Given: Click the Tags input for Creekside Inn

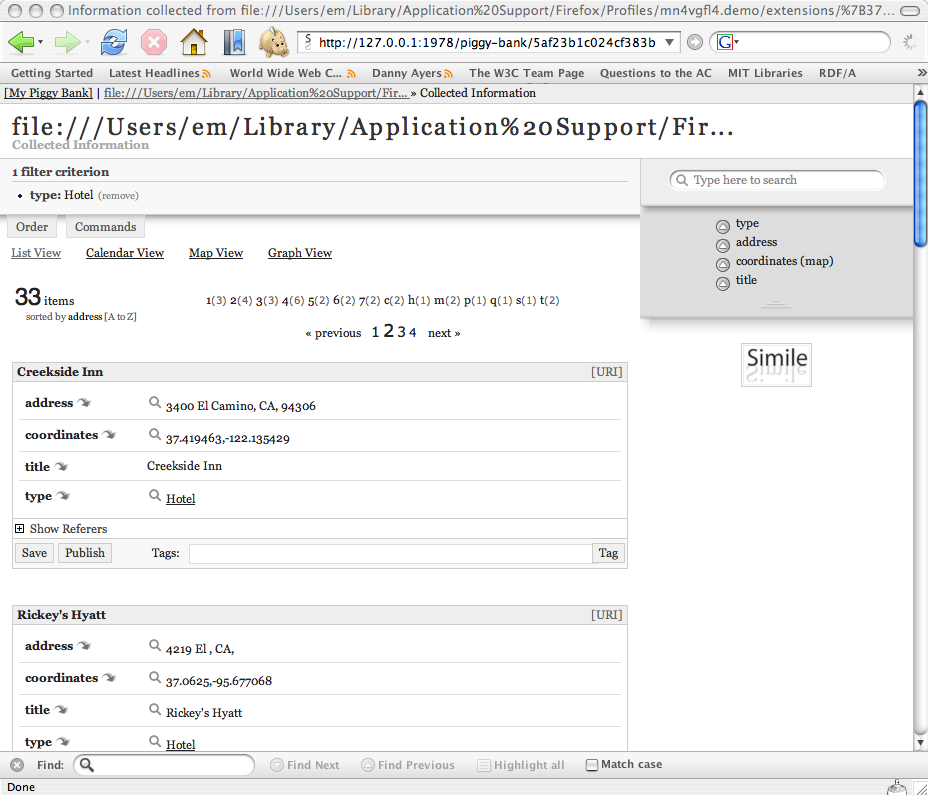Looking at the screenshot, I should [390, 553].
